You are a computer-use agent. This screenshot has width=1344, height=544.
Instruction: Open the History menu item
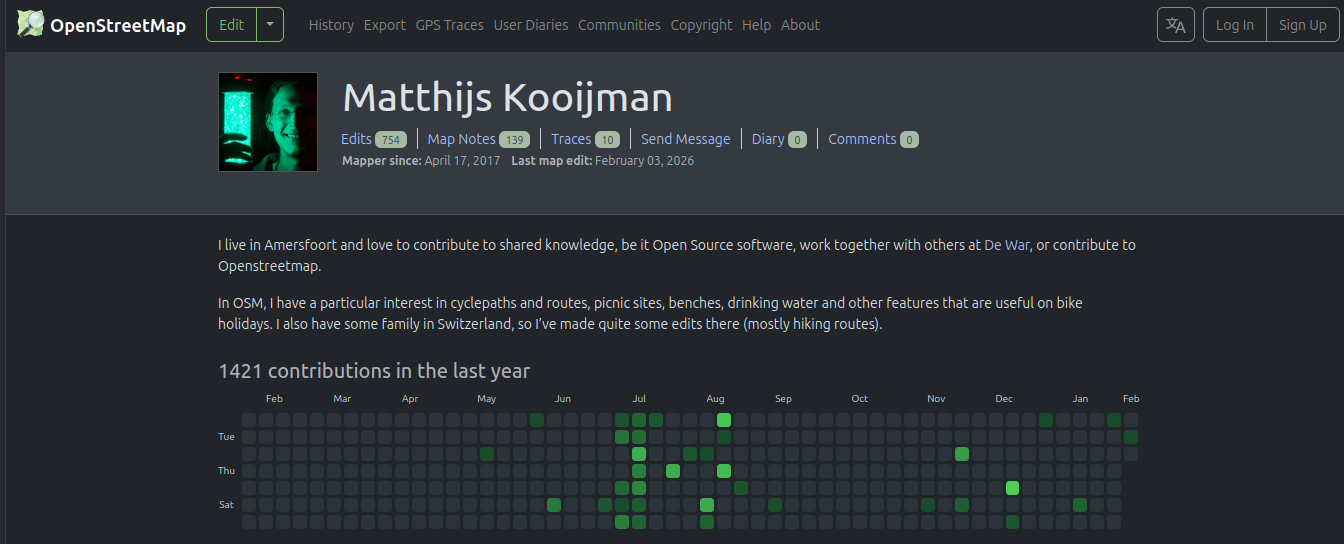pyautogui.click(x=331, y=25)
